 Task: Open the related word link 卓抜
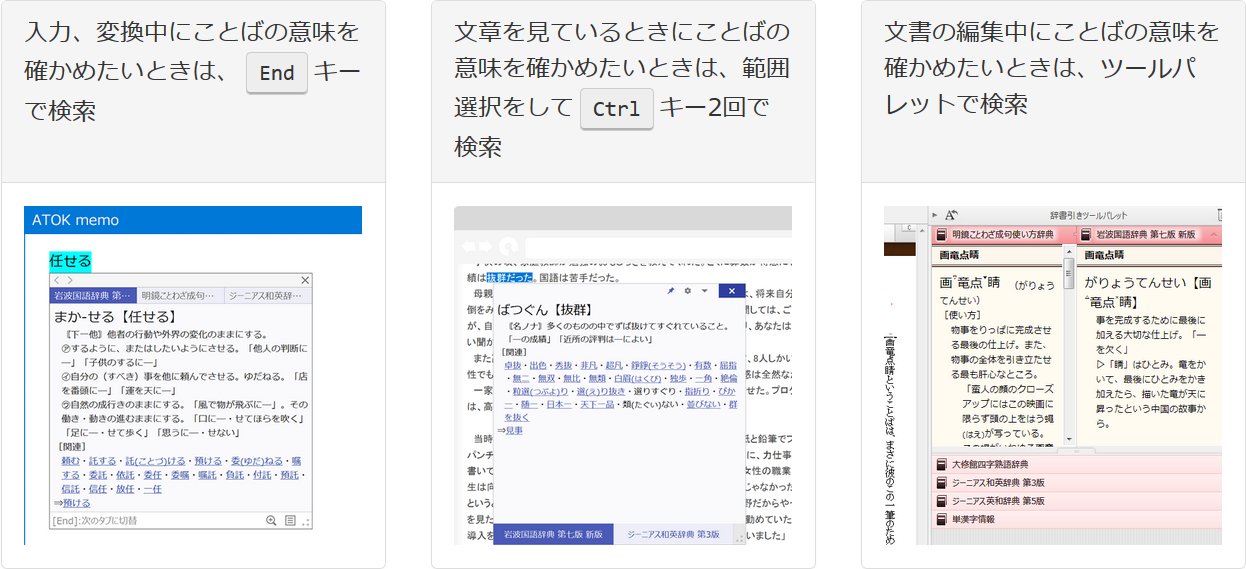[x=513, y=366]
